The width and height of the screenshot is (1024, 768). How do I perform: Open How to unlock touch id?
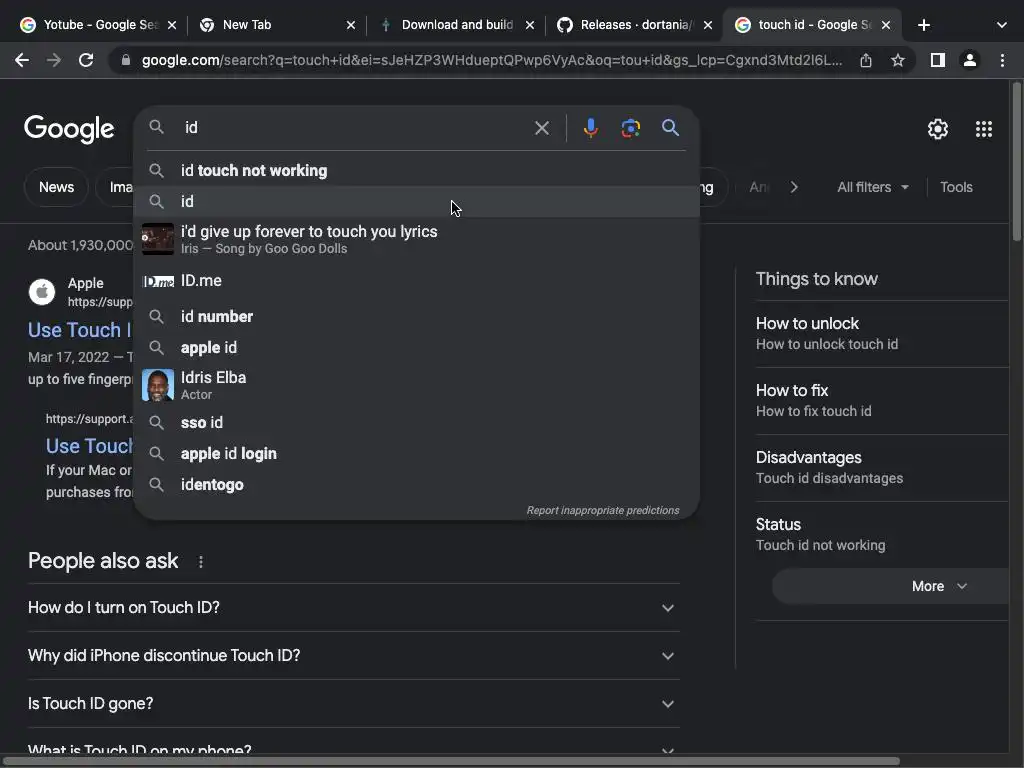tap(882, 334)
